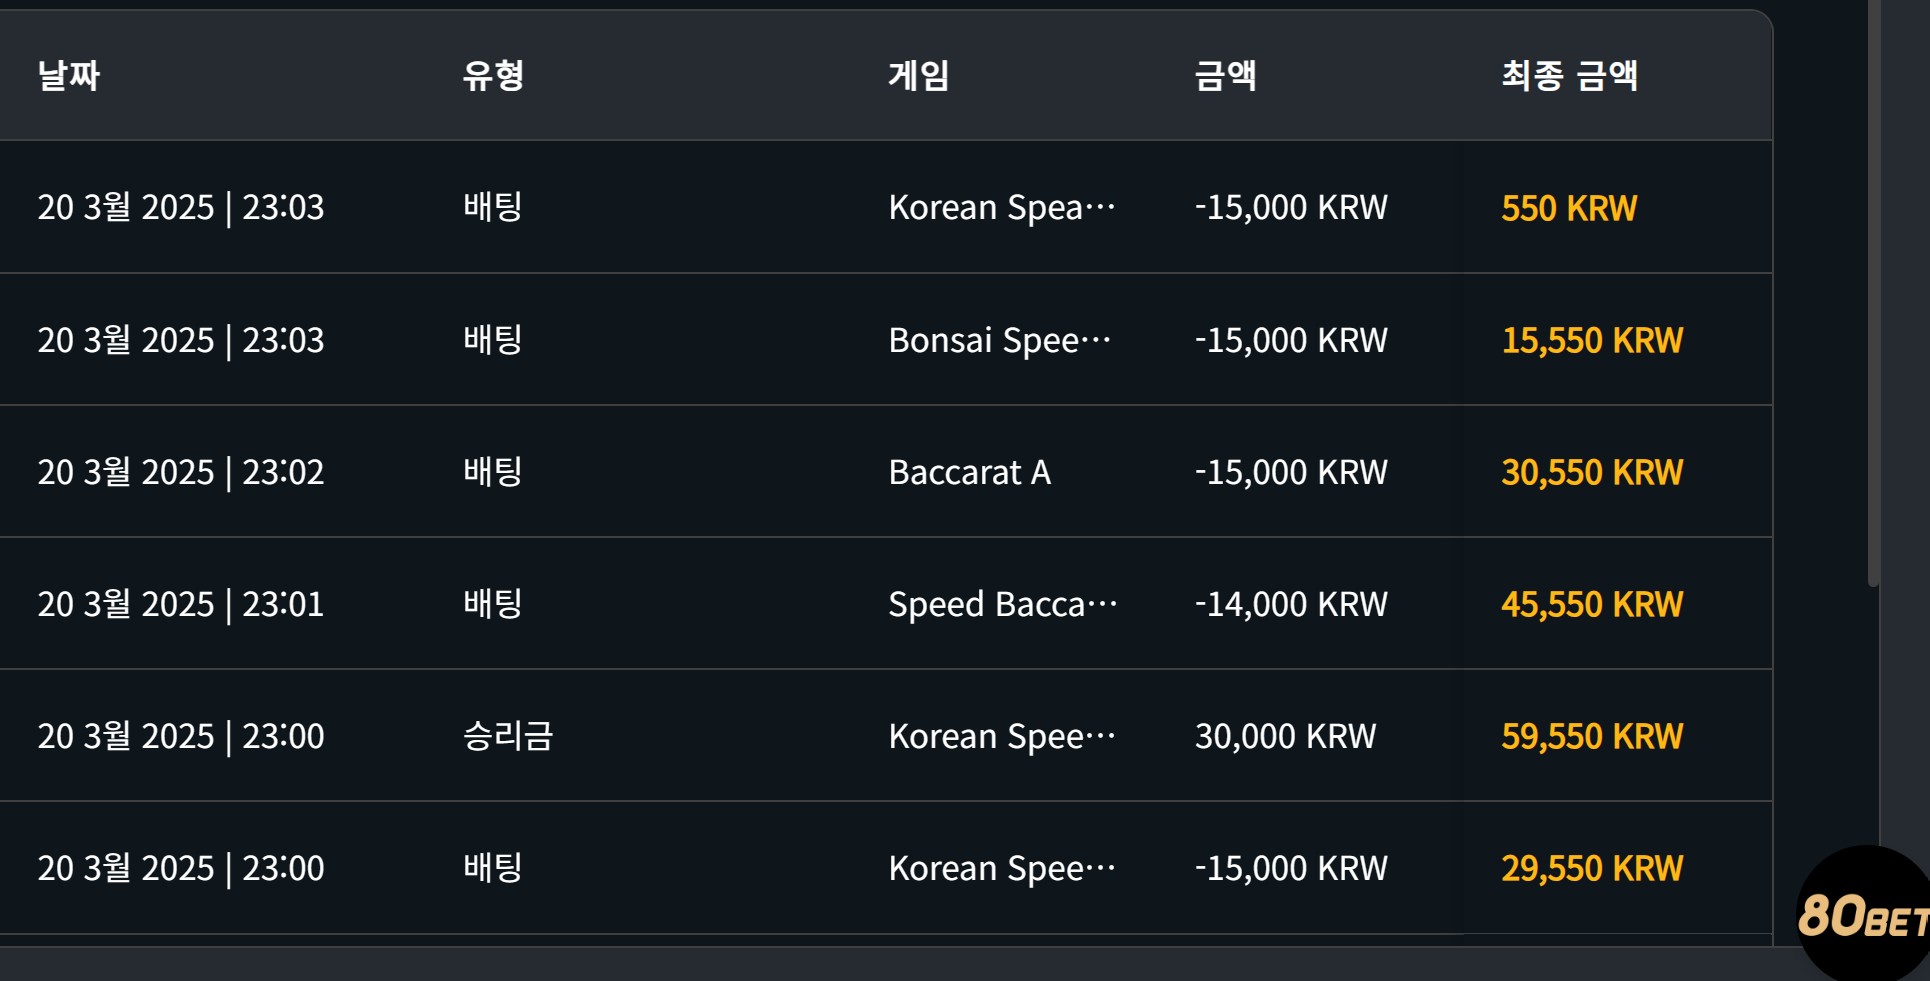Select the Baccarat A game entry
Image resolution: width=1930 pixels, height=981 pixels.
[969, 472]
